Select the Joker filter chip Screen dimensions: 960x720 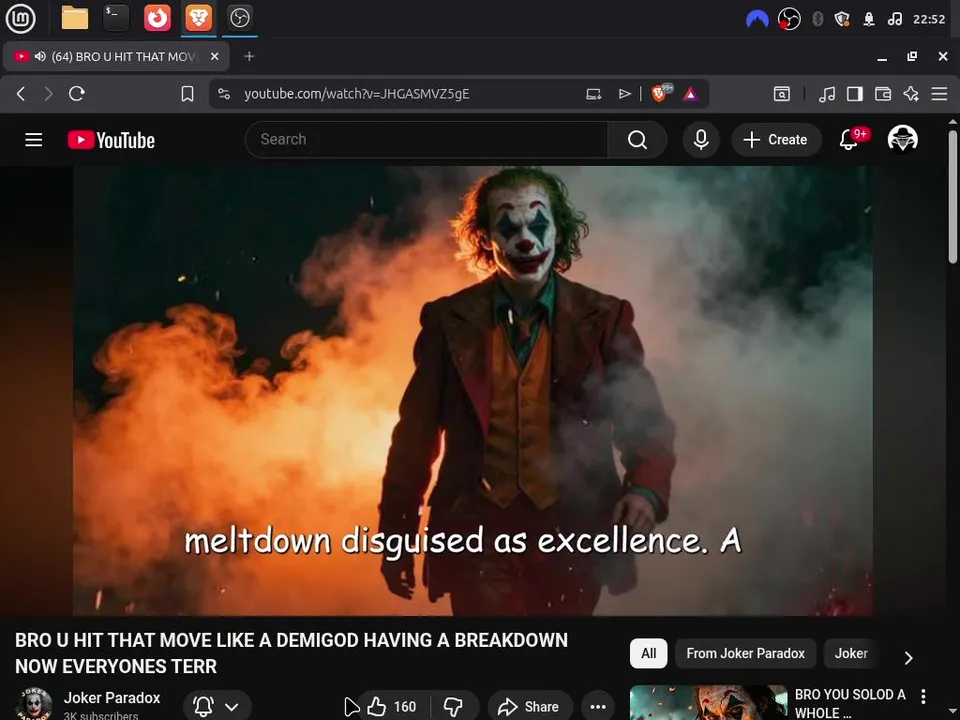851,653
